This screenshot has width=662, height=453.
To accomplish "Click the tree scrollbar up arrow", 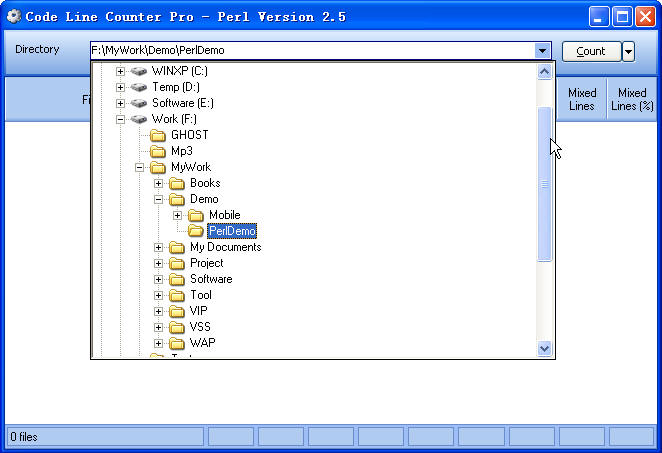I will click(545, 71).
